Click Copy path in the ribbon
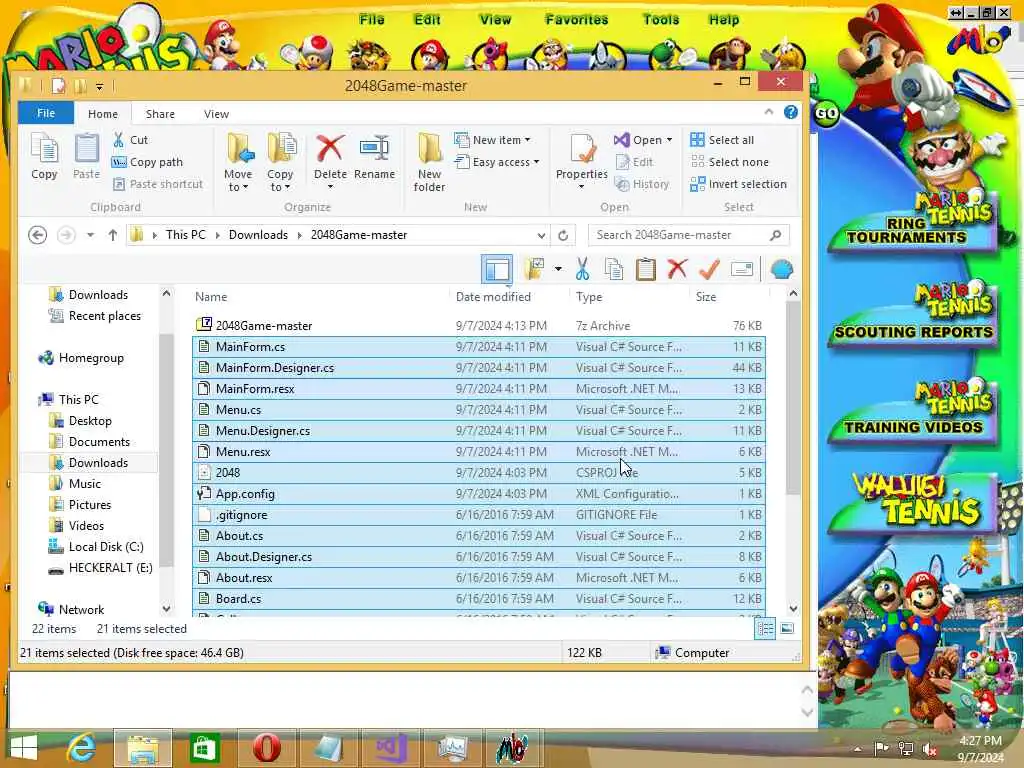 point(148,162)
